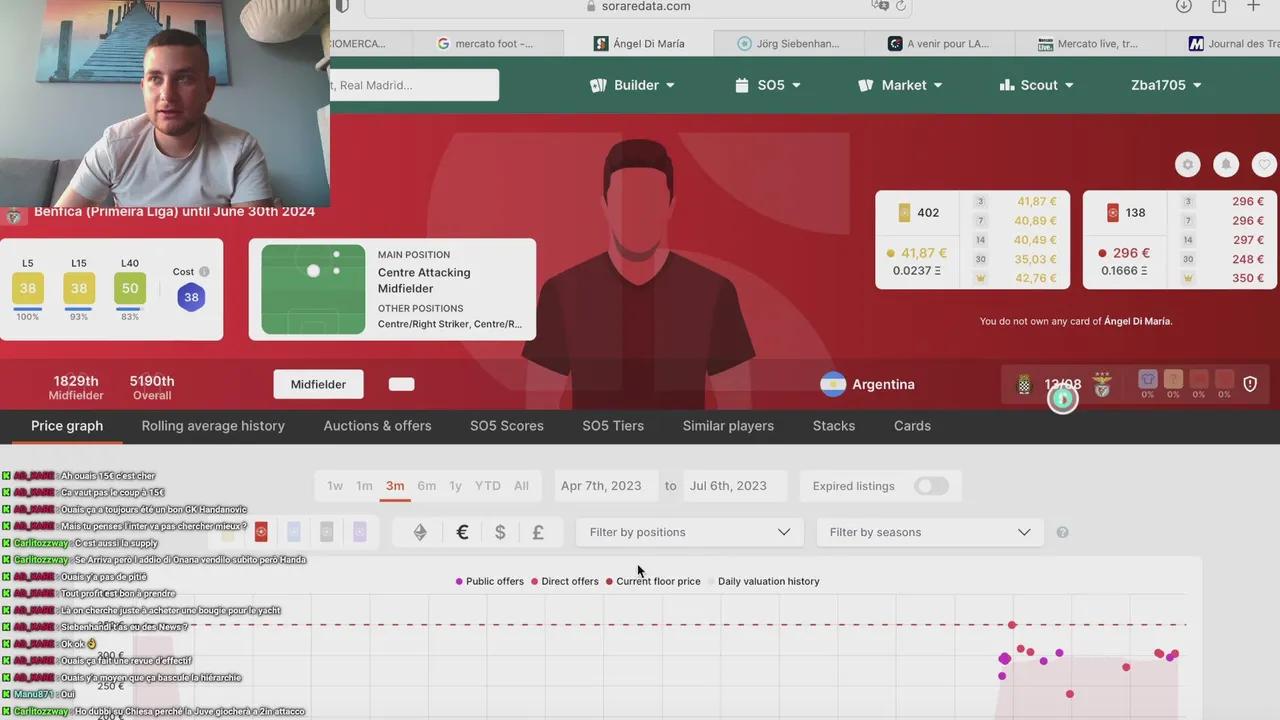Click the Safari downloads icon
Viewport: 1280px width, 720px height.
(x=1184, y=6)
